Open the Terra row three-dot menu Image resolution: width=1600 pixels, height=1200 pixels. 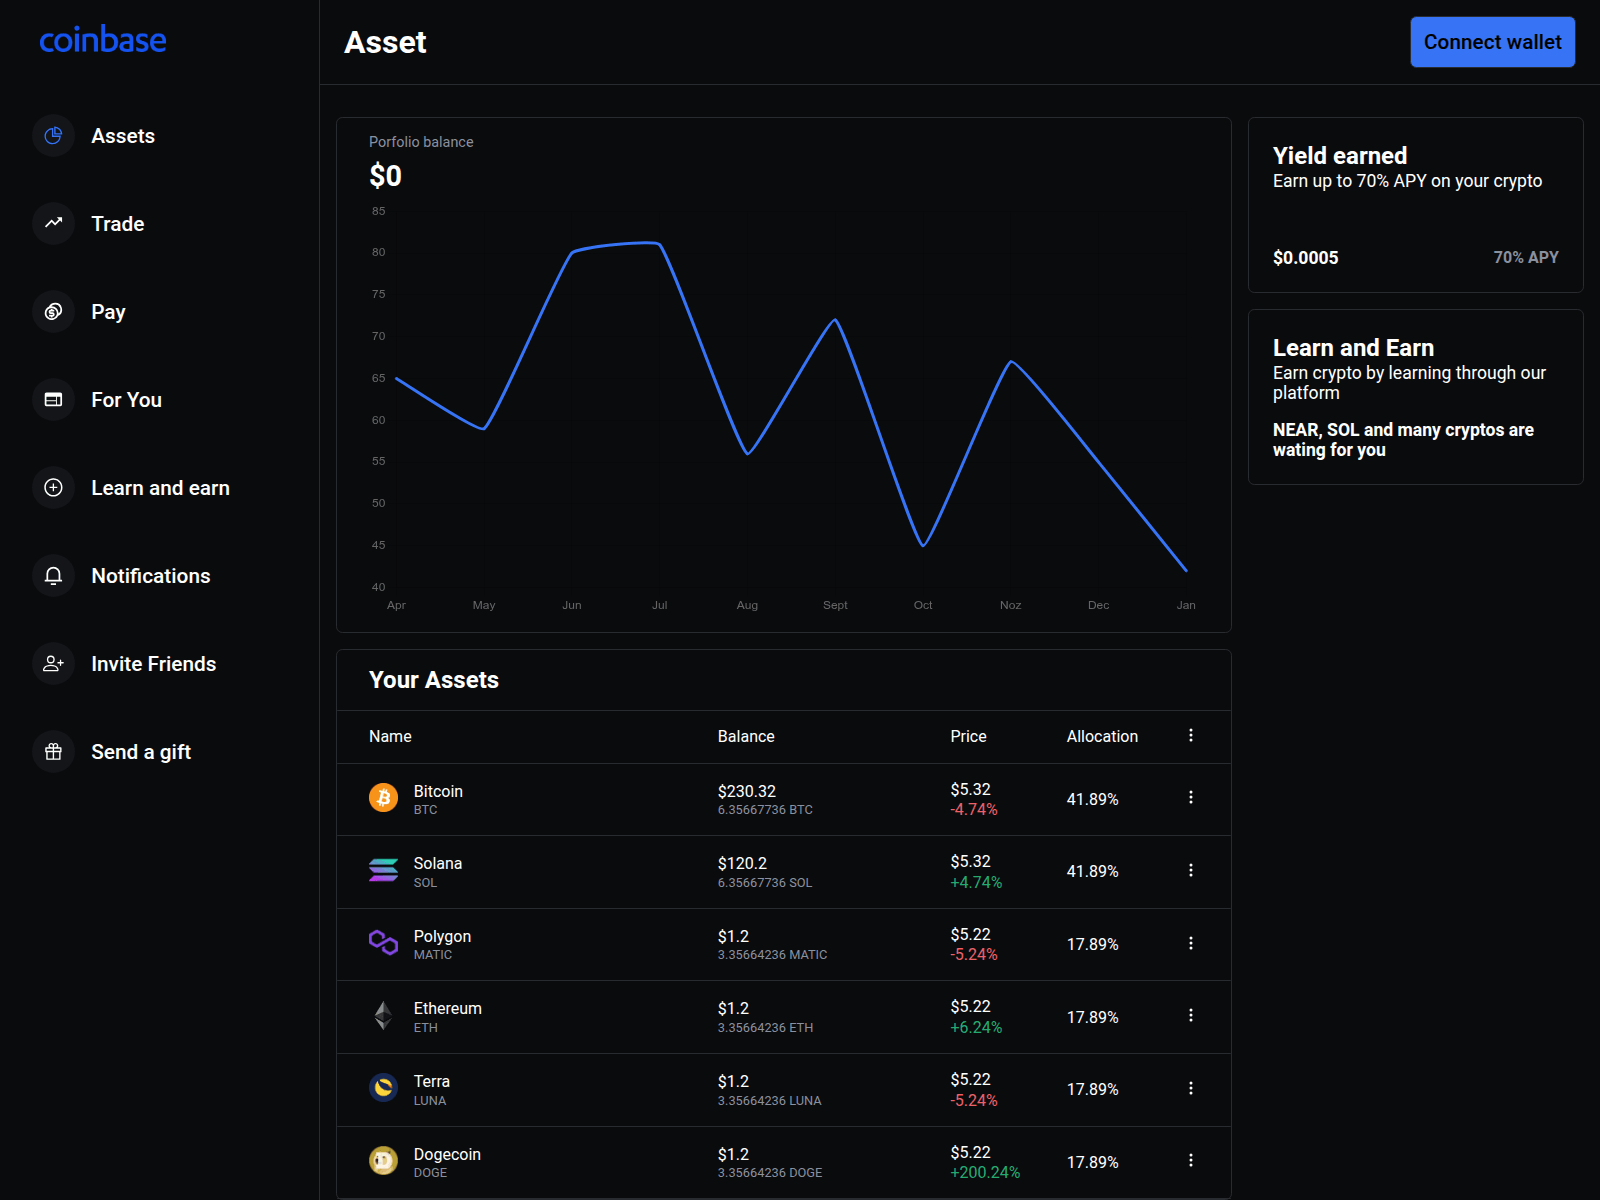pyautogui.click(x=1191, y=1089)
